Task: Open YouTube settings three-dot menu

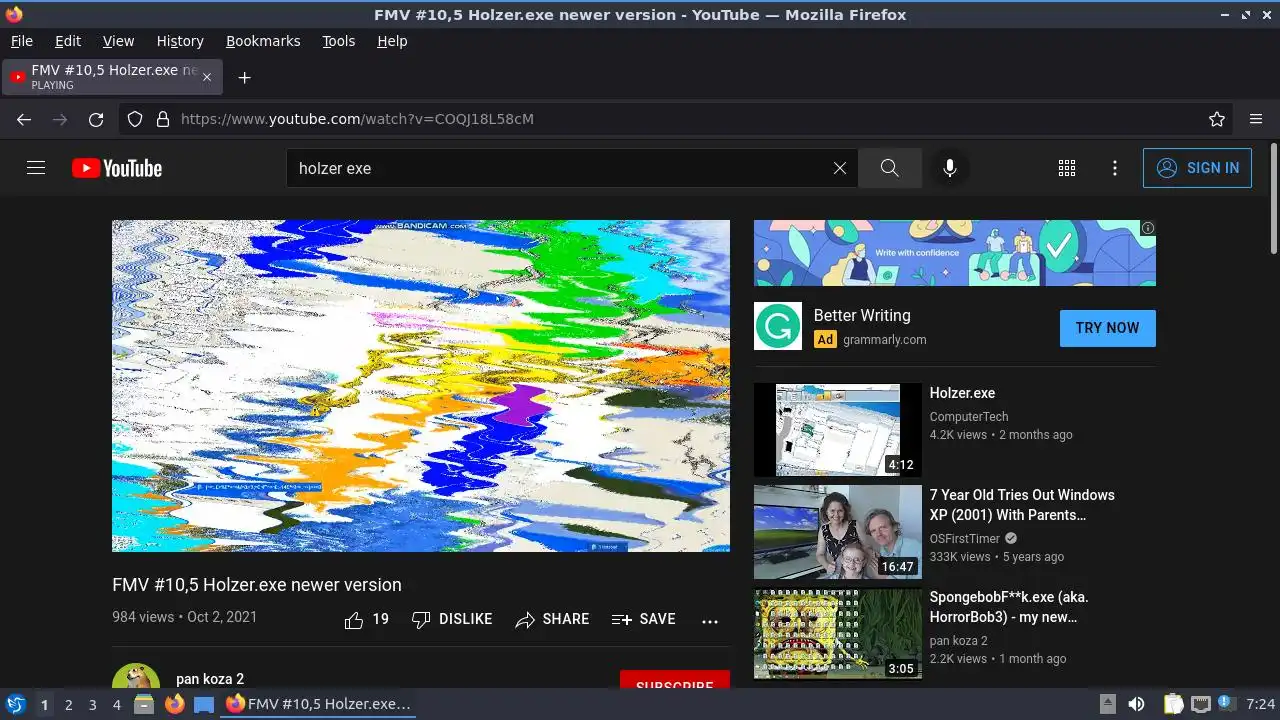Action: pyautogui.click(x=1115, y=168)
